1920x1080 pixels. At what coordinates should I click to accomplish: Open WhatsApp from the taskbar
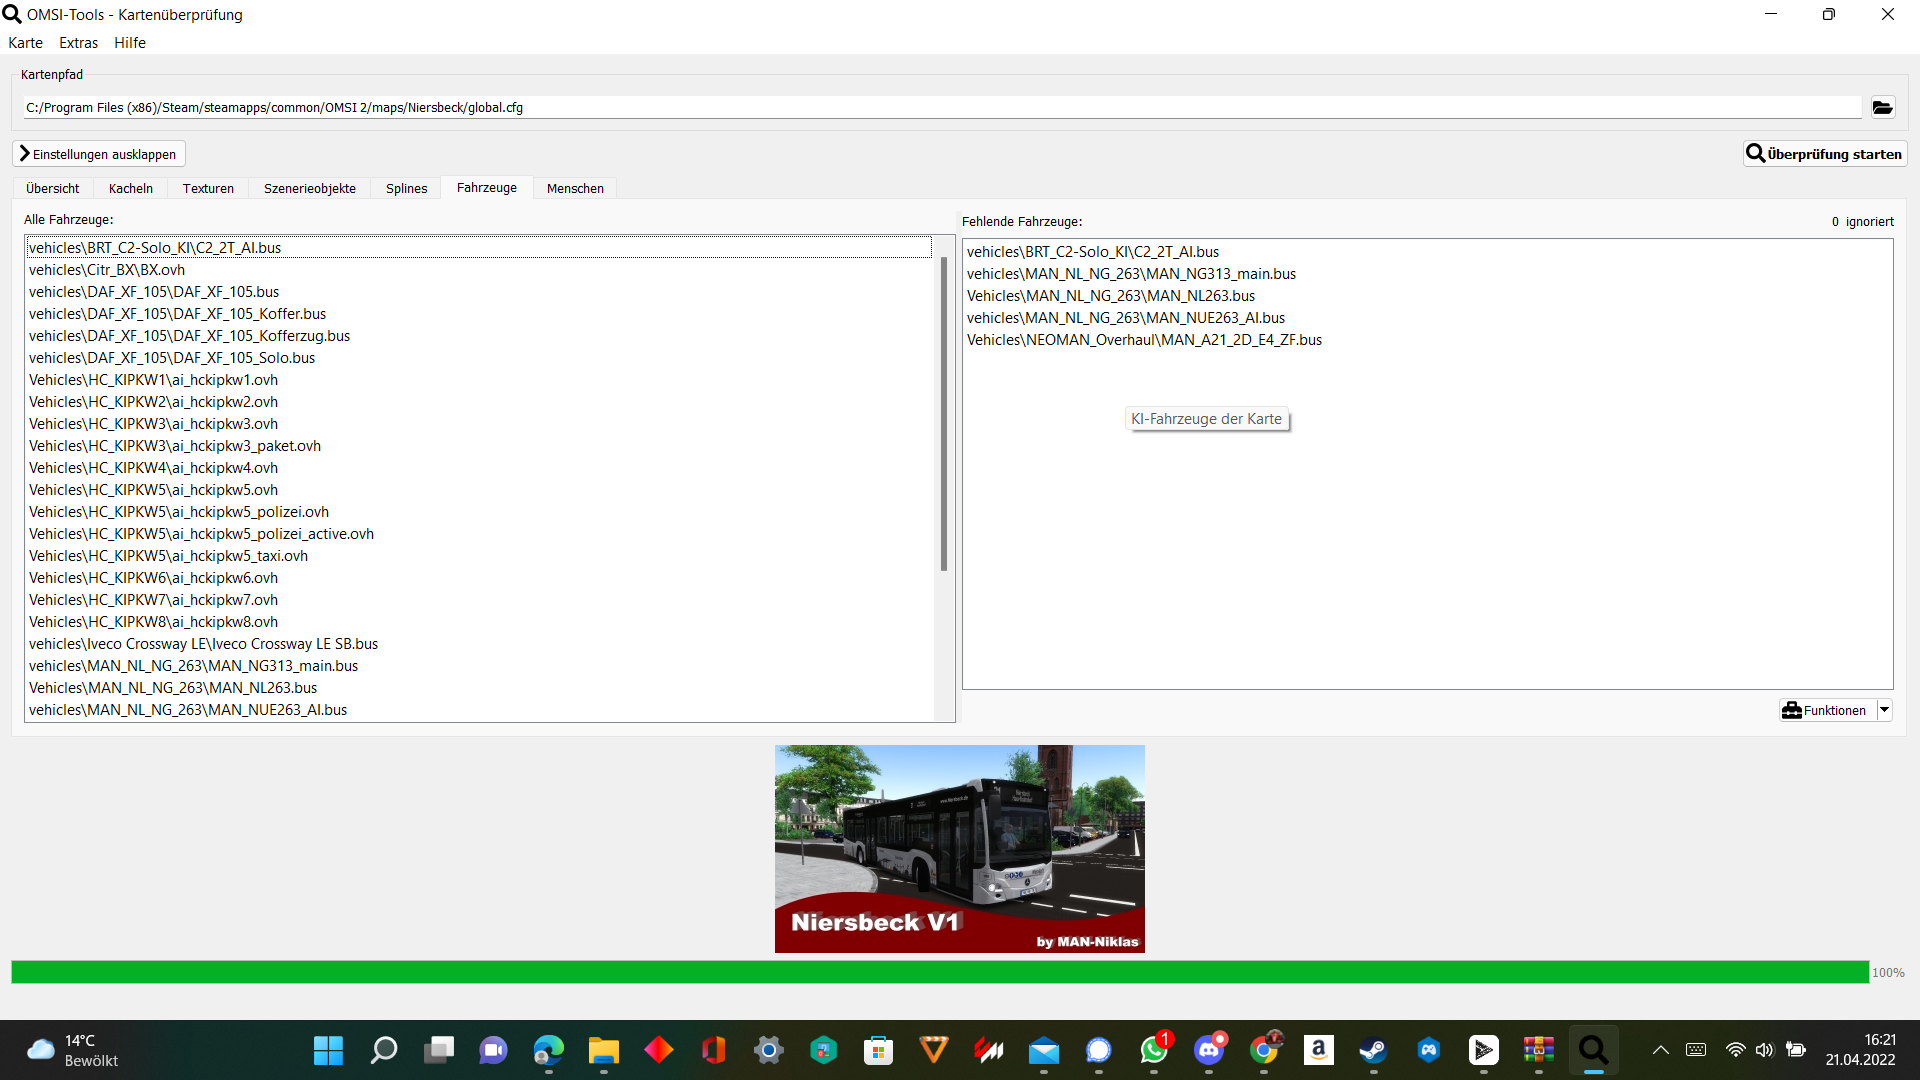pyautogui.click(x=1154, y=1050)
